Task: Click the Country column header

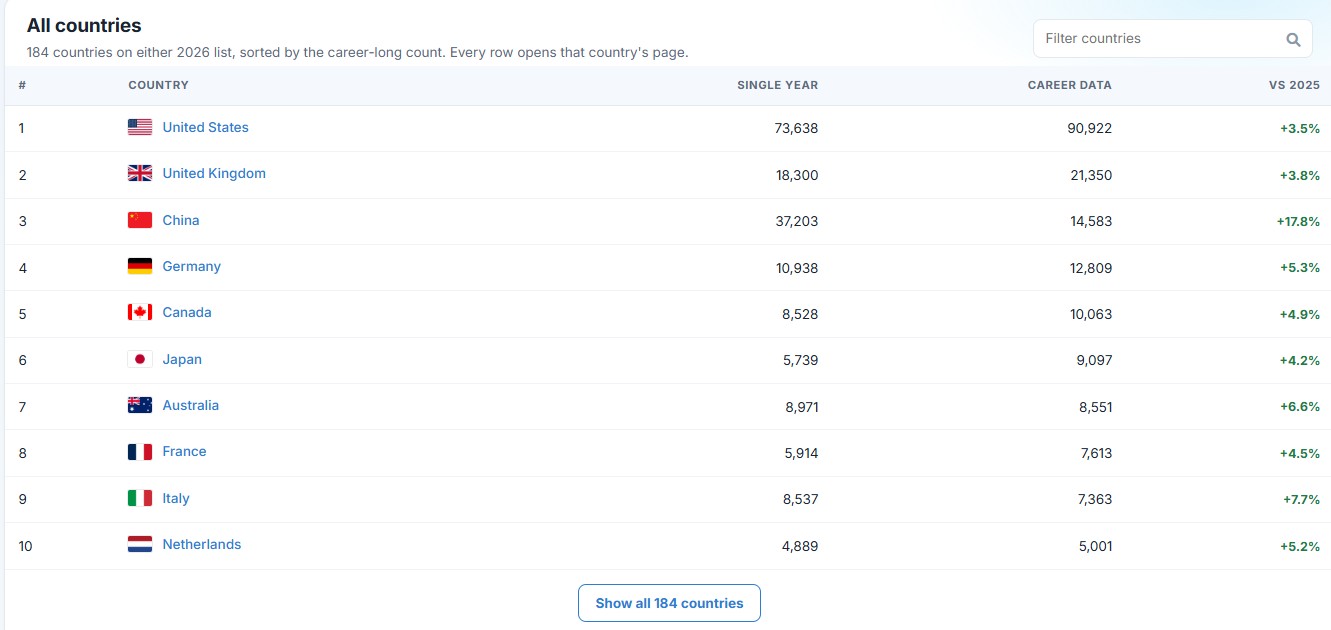Action: click(x=158, y=85)
